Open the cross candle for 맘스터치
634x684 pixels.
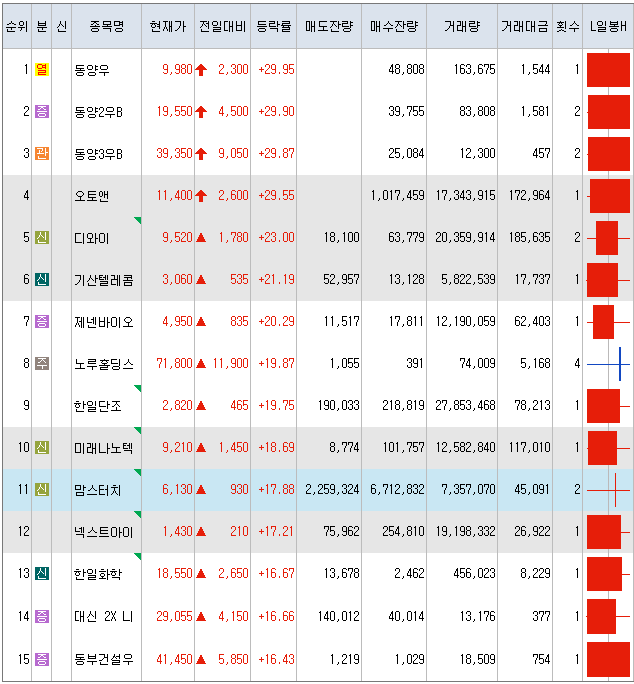[x=608, y=490]
